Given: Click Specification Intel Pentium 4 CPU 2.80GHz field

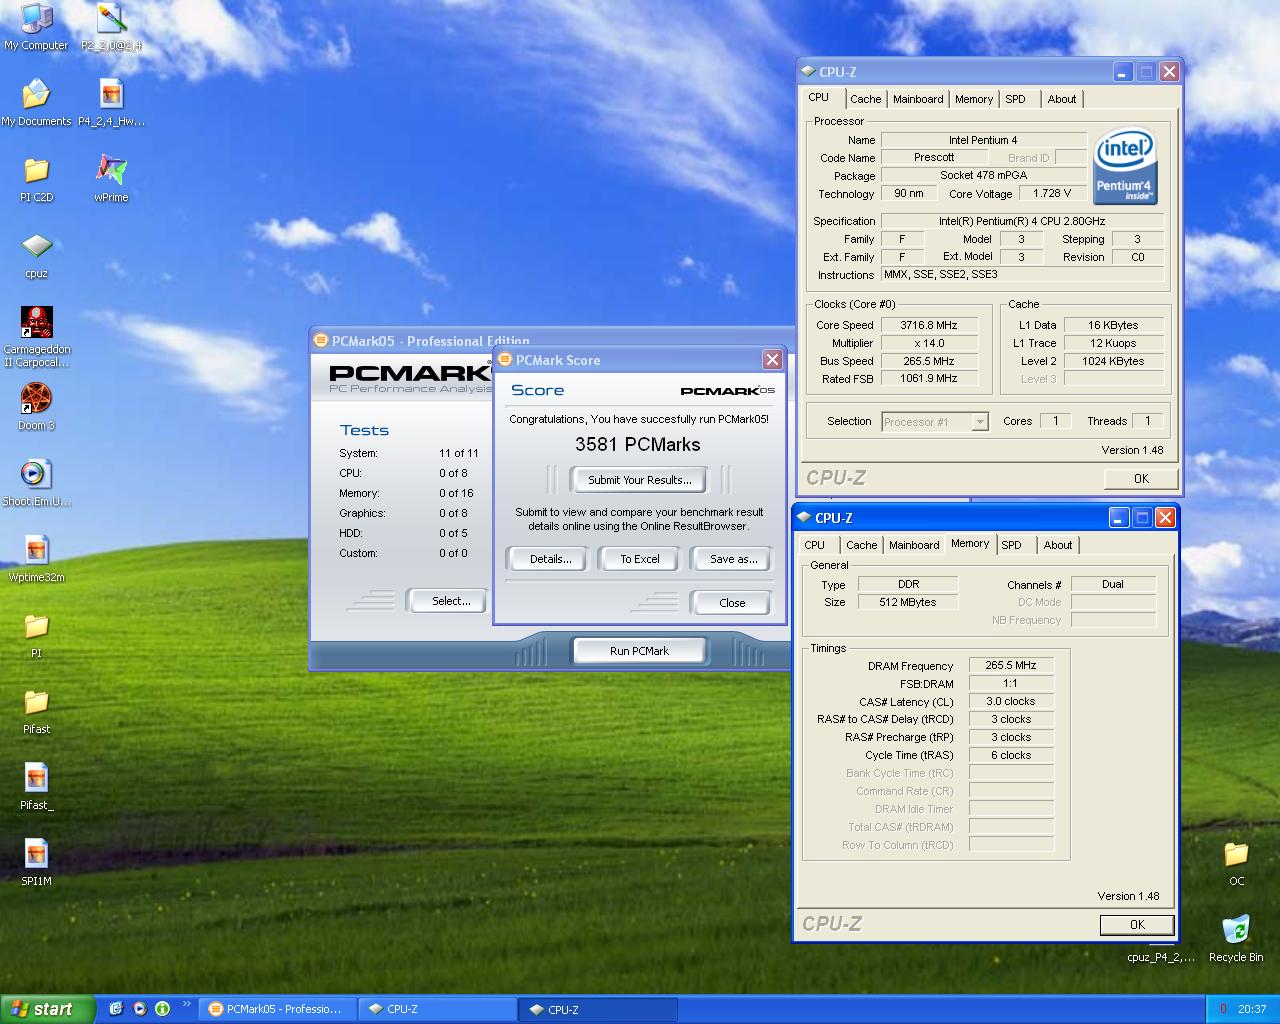Looking at the screenshot, I should point(1022,221).
